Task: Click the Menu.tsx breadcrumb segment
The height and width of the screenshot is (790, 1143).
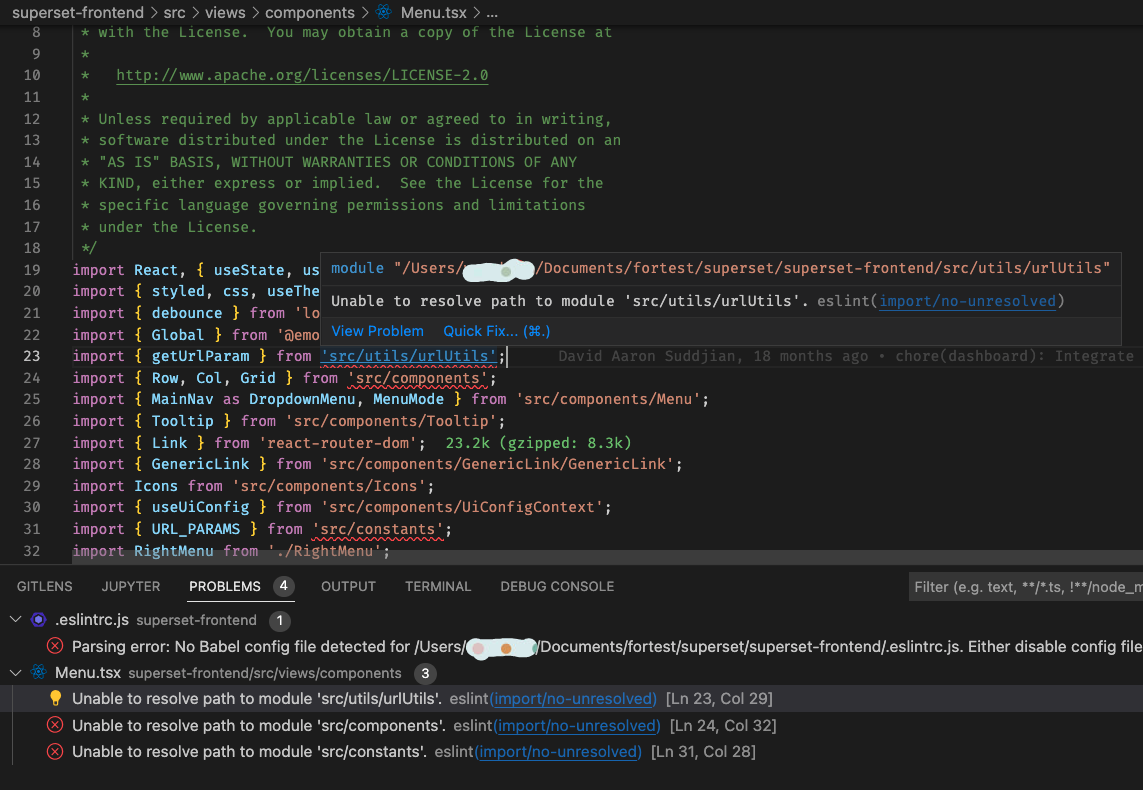Action: [x=433, y=12]
